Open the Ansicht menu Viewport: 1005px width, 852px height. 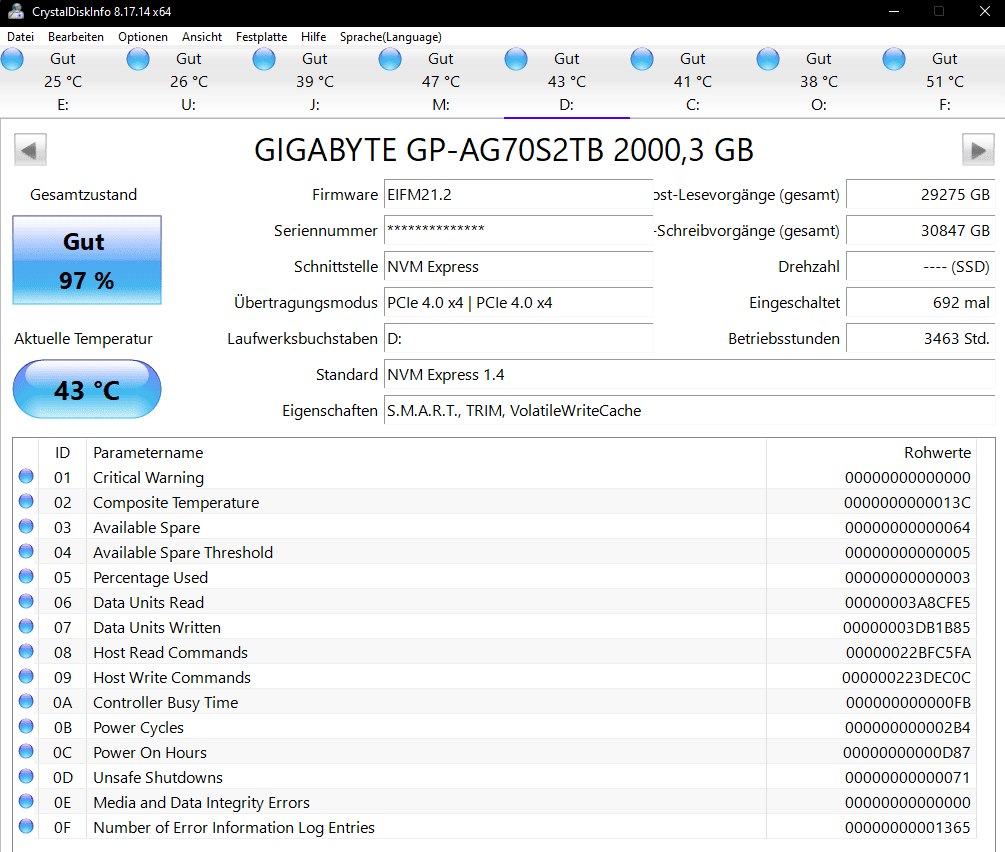coord(202,37)
